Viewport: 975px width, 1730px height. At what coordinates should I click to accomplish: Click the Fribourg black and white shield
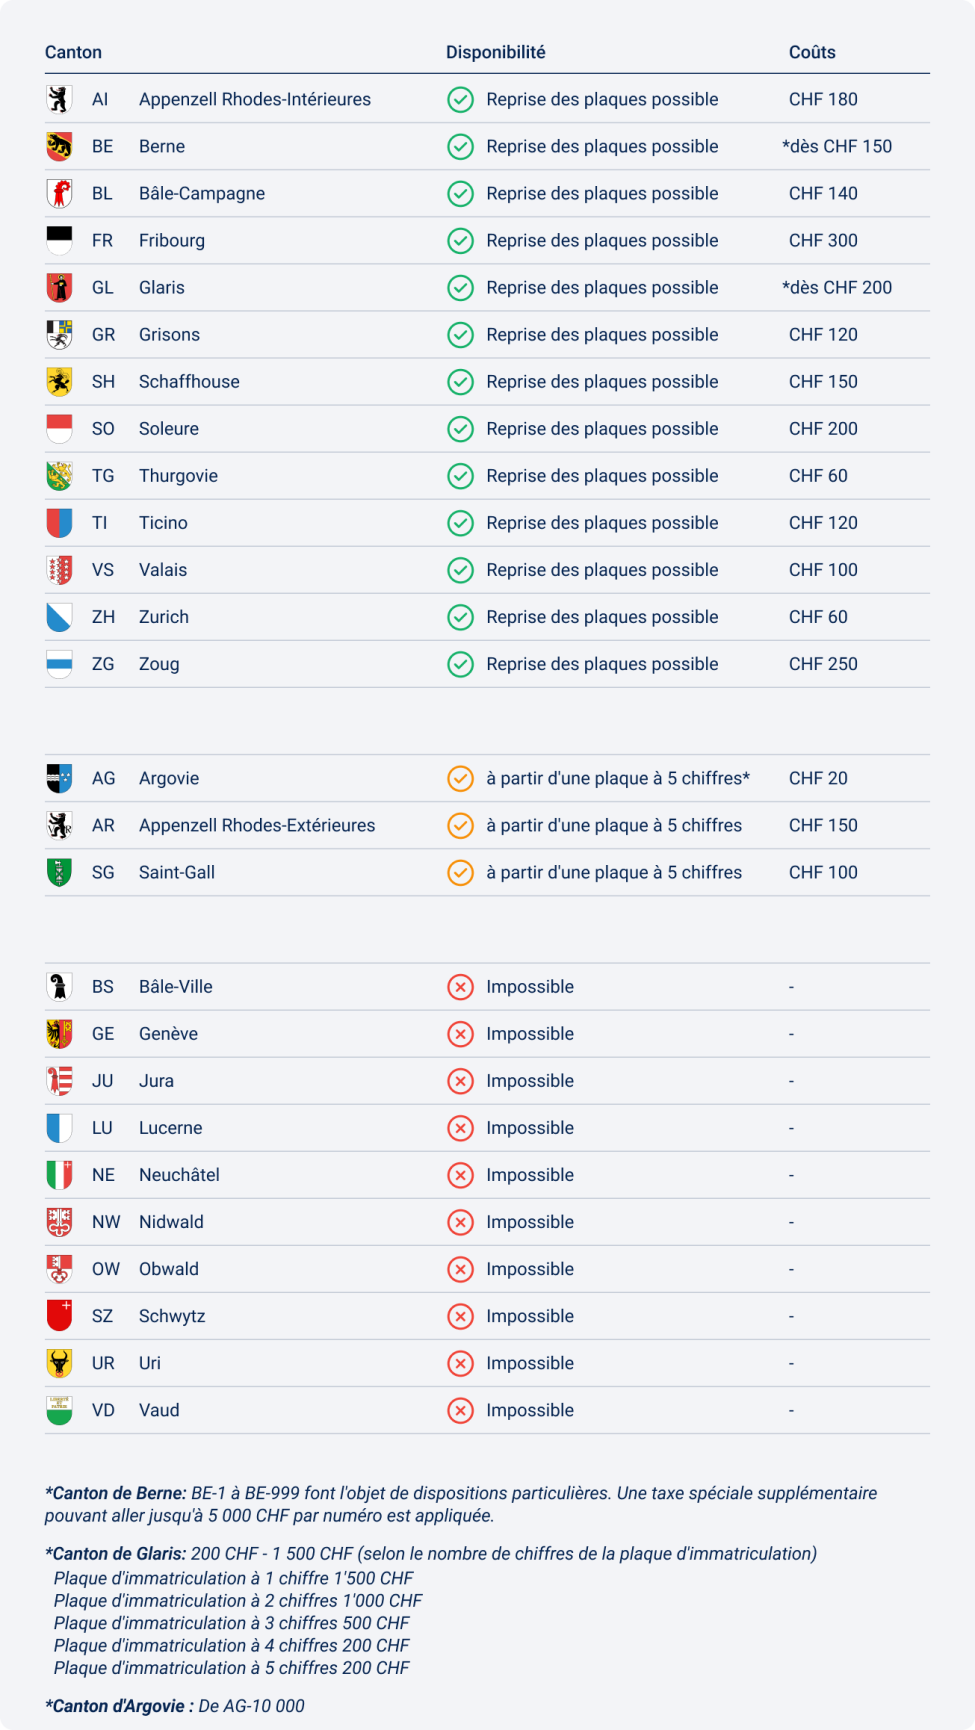[59, 241]
